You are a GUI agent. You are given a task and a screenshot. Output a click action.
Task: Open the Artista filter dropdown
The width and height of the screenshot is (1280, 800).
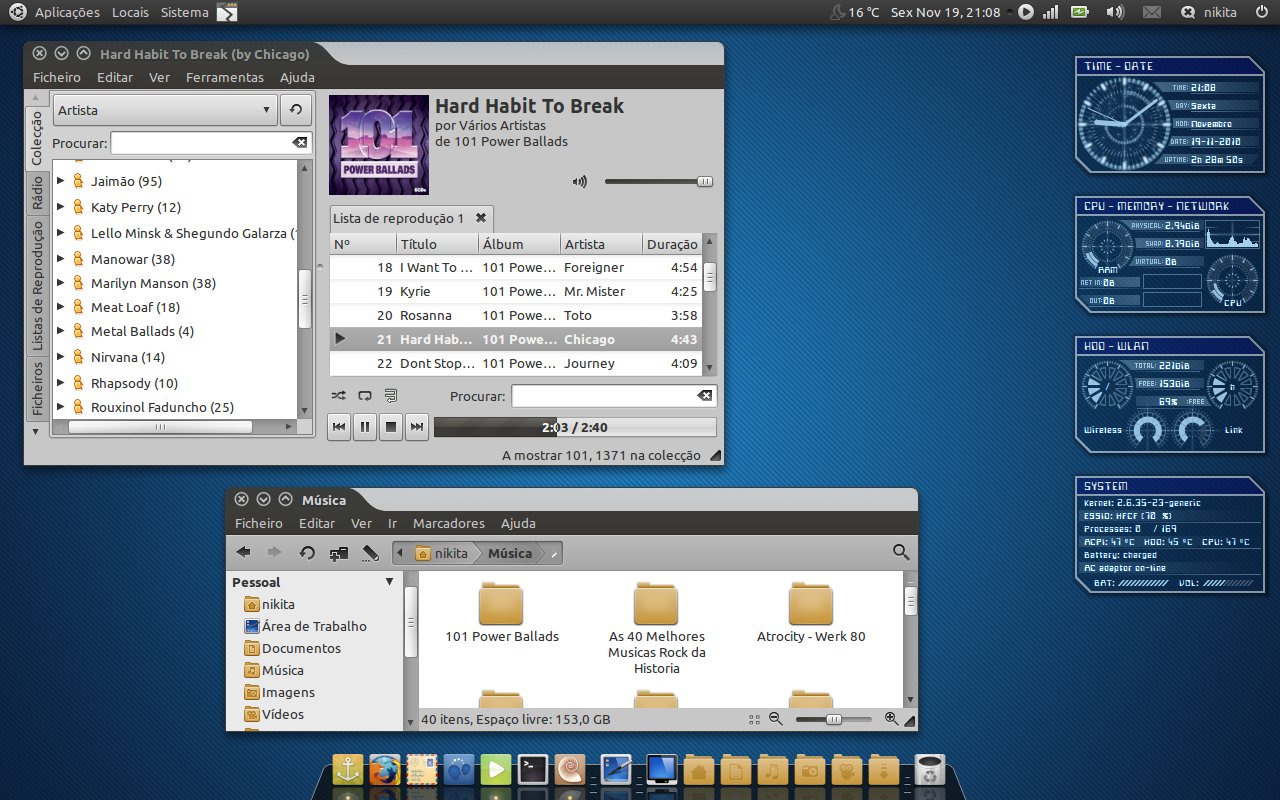coord(165,110)
